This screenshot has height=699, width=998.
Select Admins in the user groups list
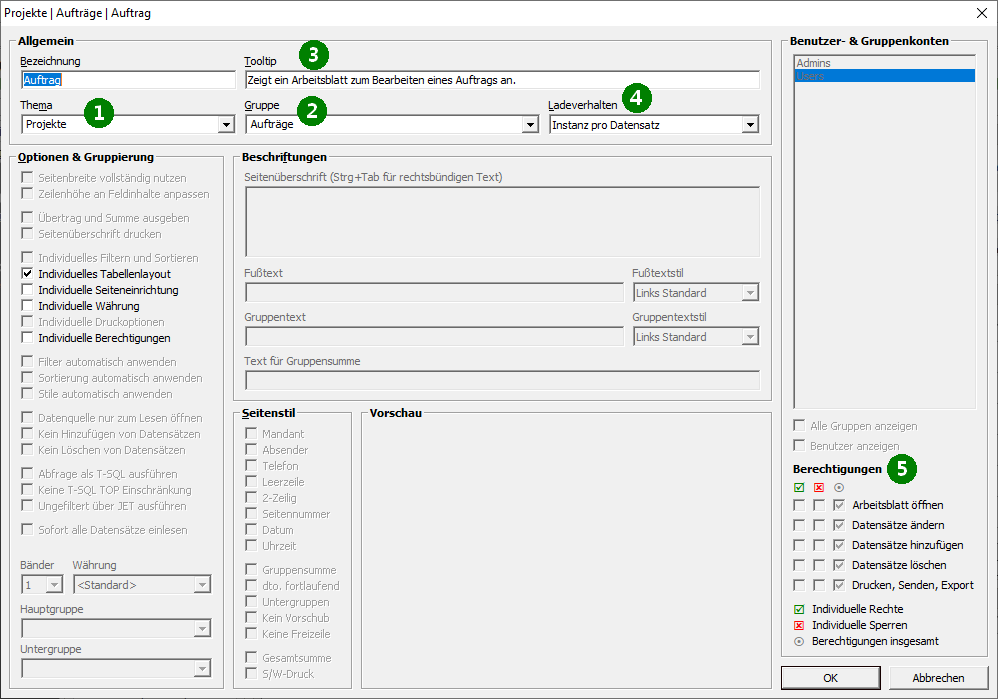click(x=813, y=63)
